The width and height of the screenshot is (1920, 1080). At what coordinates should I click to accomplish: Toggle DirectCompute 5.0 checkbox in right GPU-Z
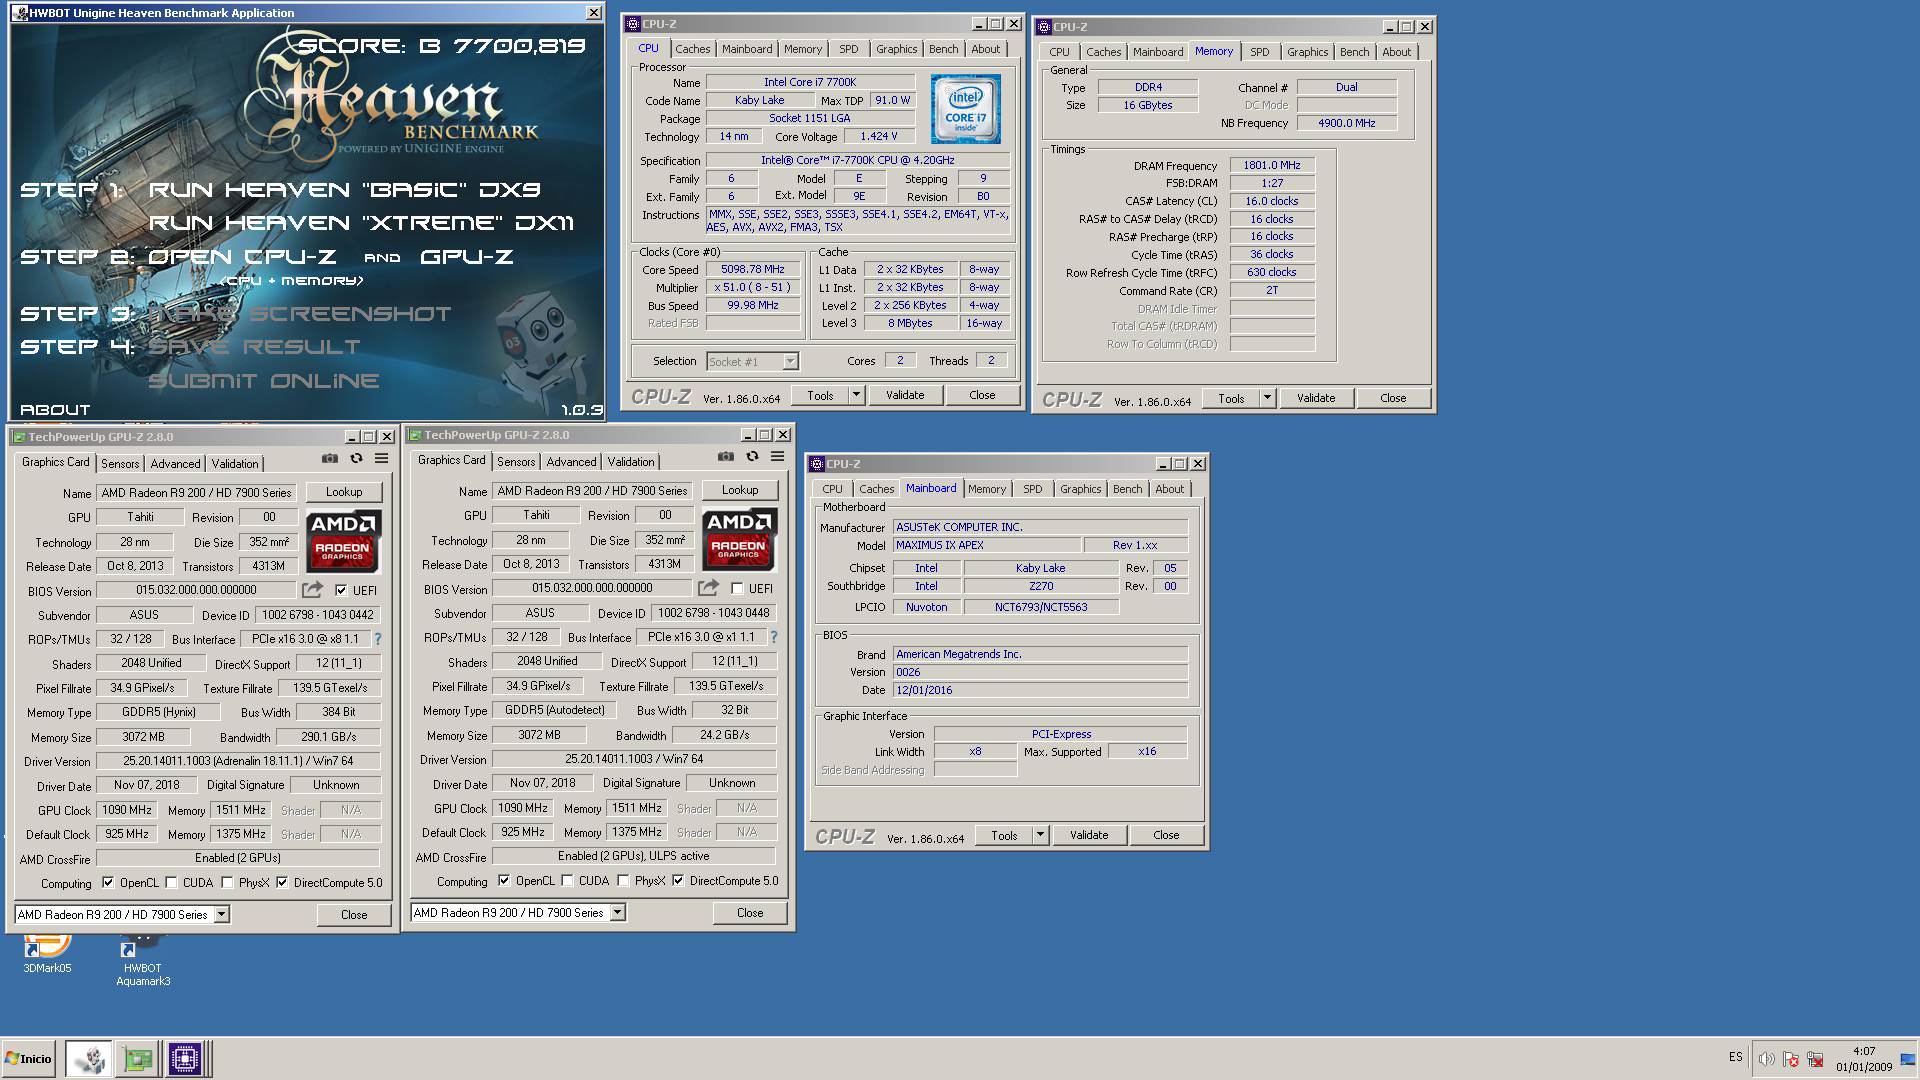click(678, 881)
